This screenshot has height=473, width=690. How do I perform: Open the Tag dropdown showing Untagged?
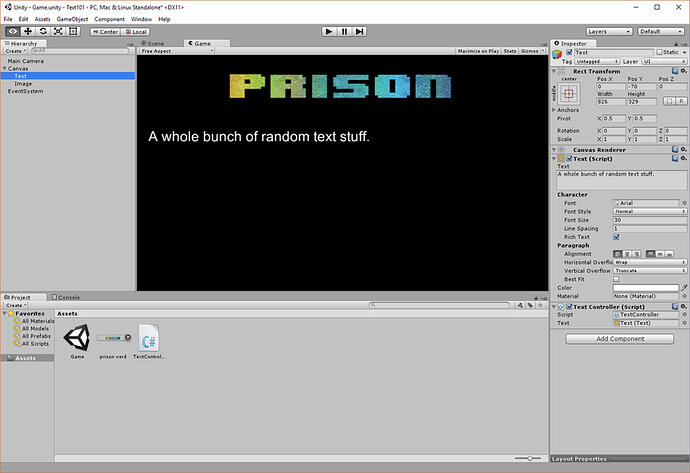[597, 62]
